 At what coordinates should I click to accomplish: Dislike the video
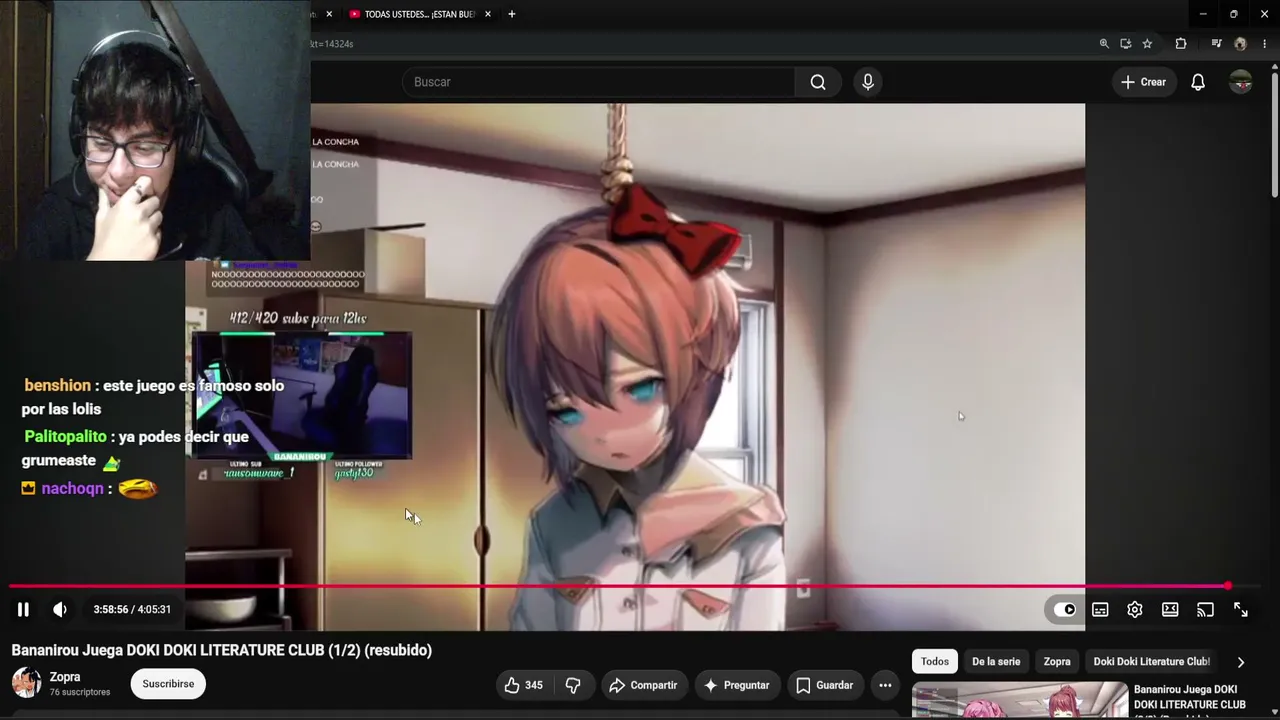tap(573, 685)
